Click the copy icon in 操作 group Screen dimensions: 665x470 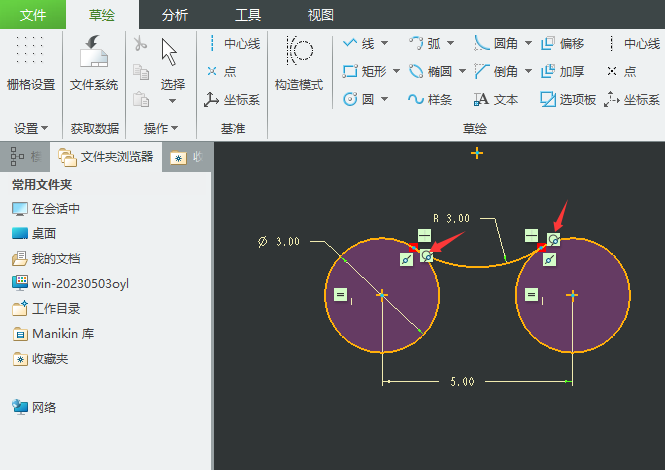(x=141, y=72)
